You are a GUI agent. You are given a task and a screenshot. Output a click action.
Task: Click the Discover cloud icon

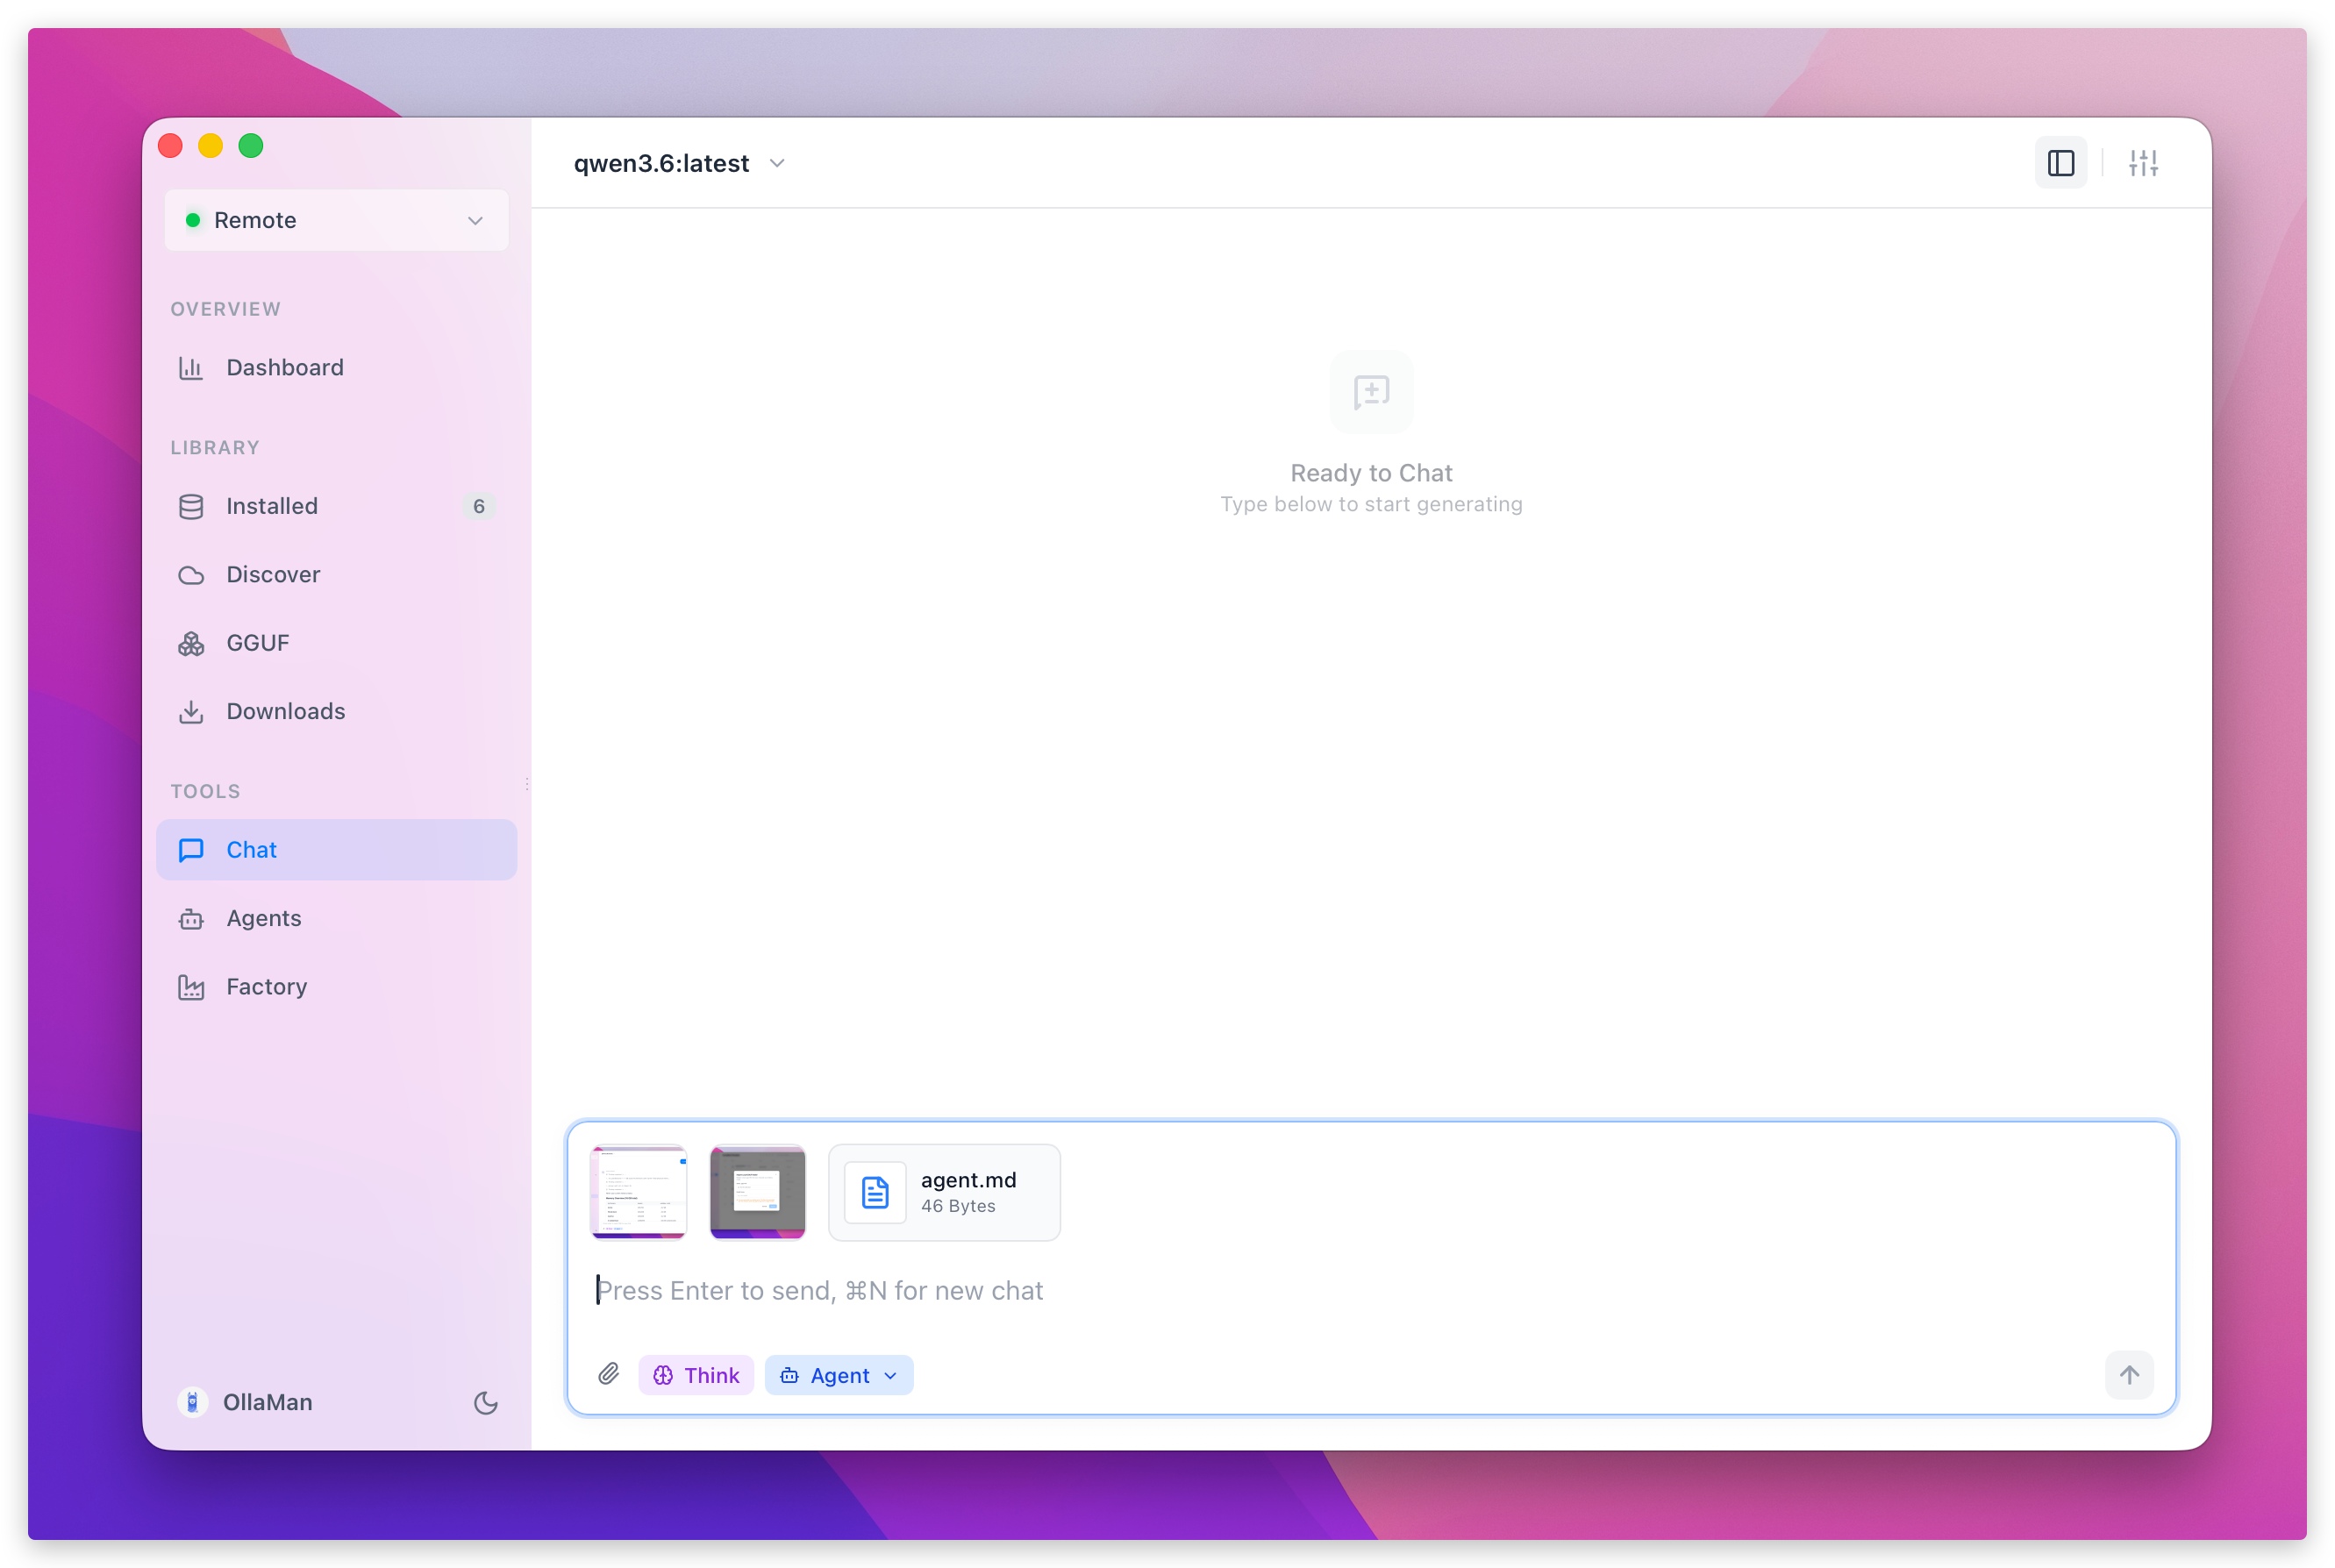point(191,575)
